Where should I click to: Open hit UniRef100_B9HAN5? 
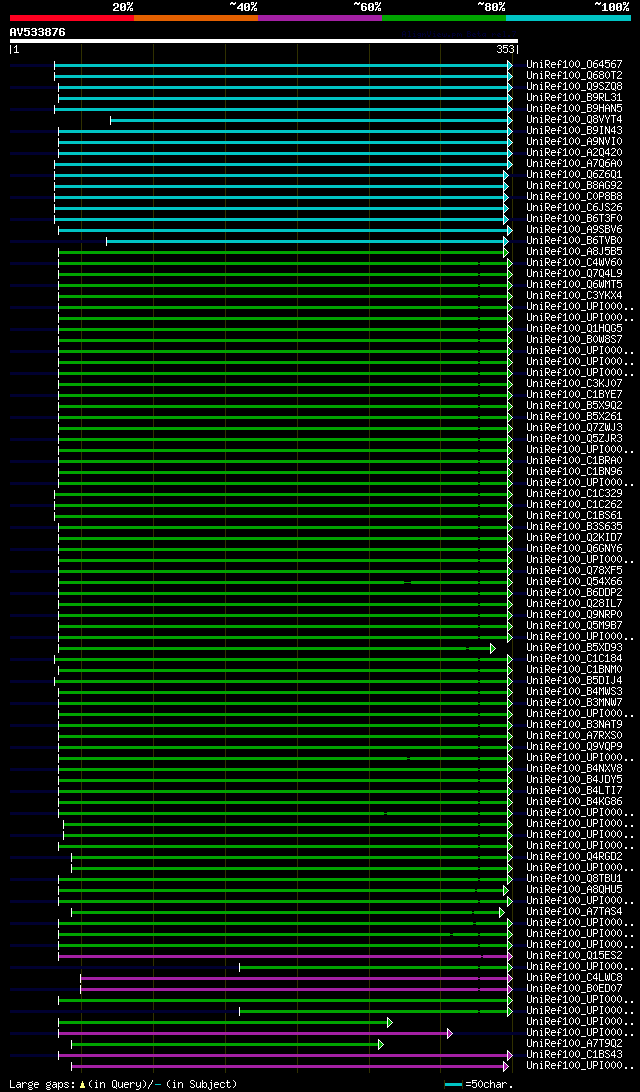pyautogui.click(x=575, y=109)
